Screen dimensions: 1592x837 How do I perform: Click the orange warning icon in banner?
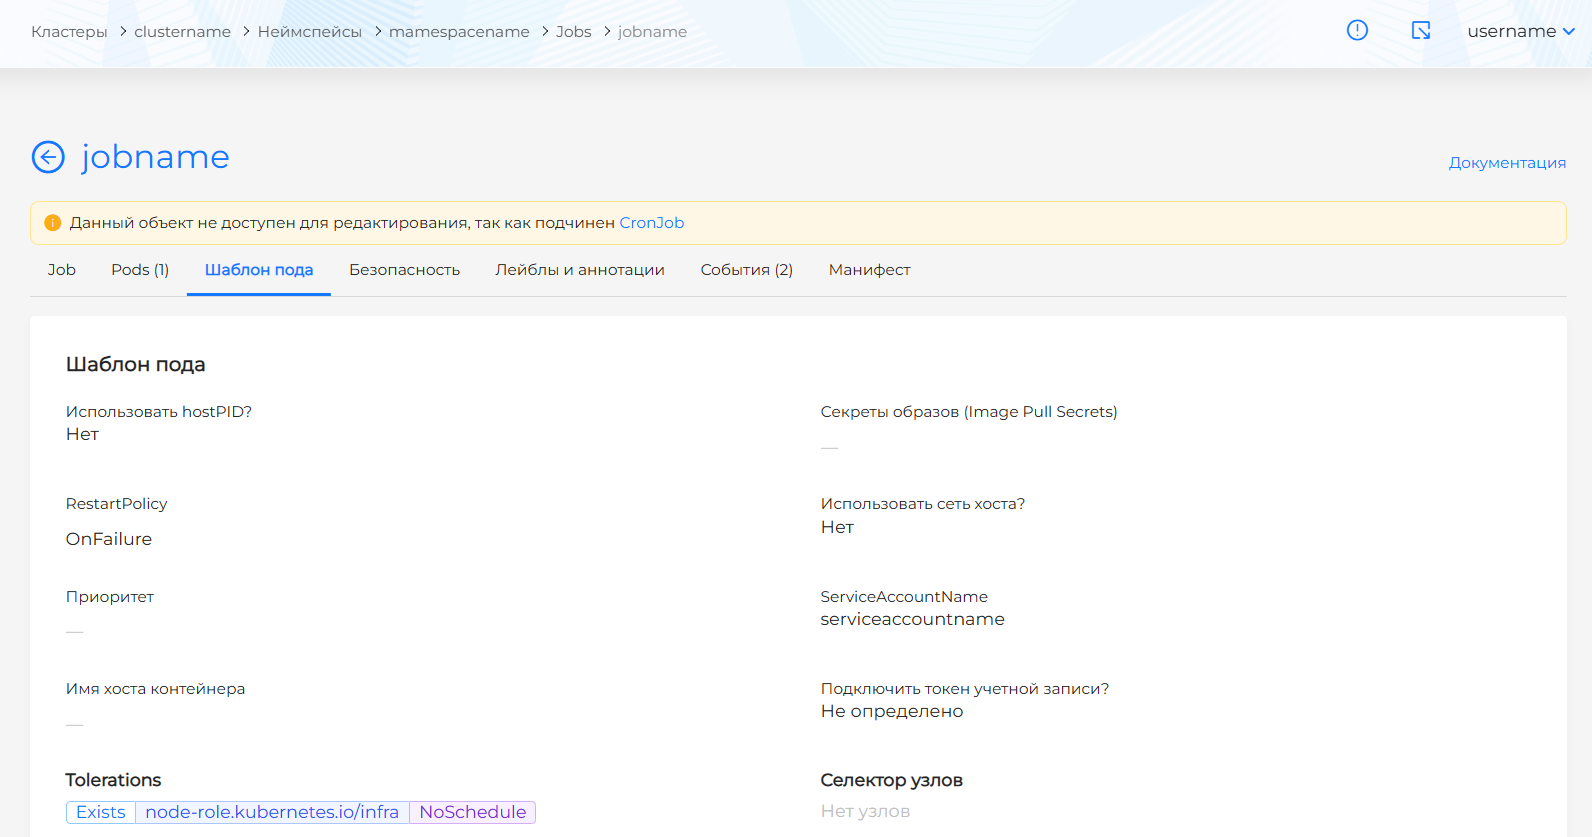[53, 223]
